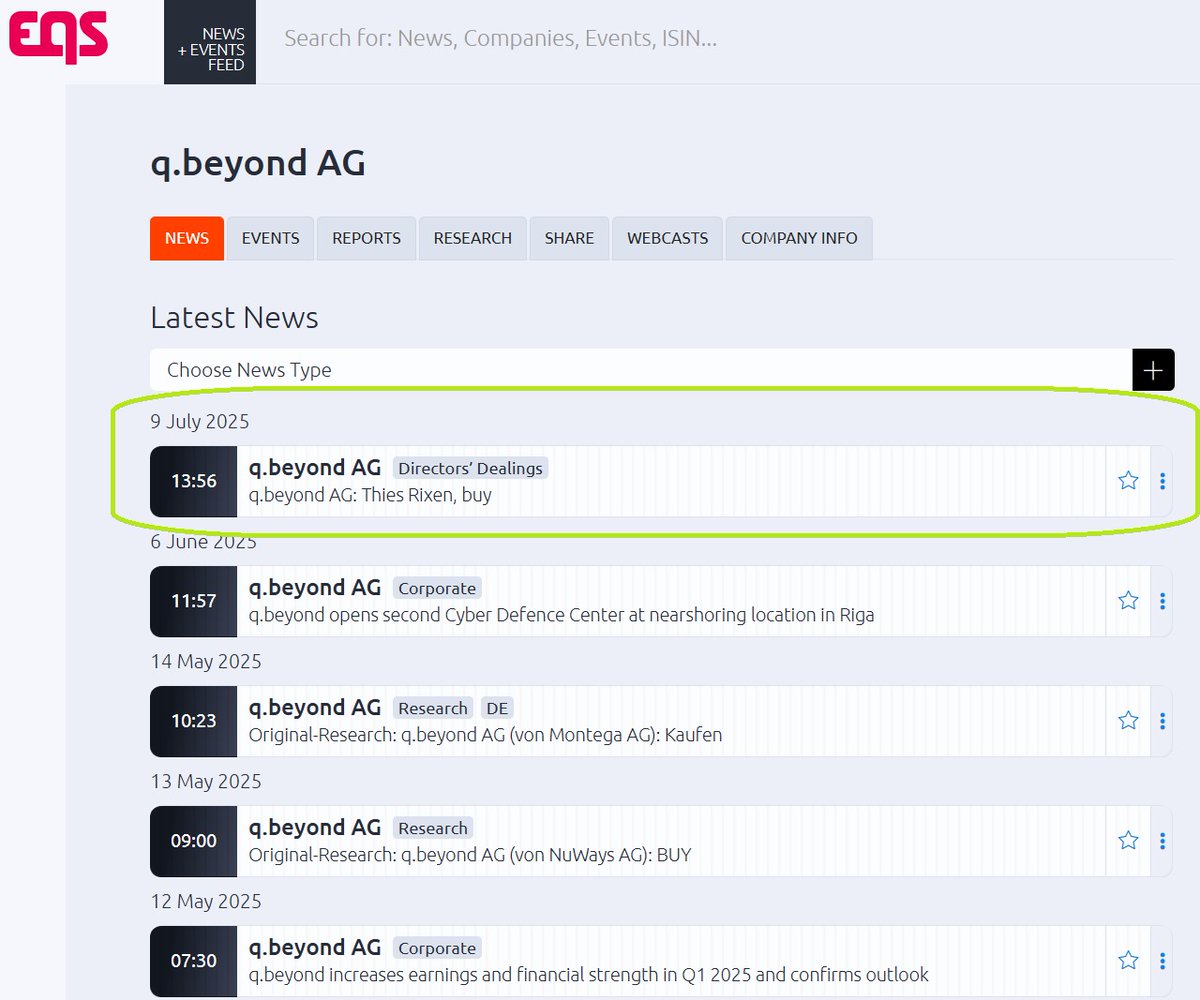Viewport: 1200px width, 1000px height.
Task: Open more options for NuWays AG research item
Action: 1162,841
